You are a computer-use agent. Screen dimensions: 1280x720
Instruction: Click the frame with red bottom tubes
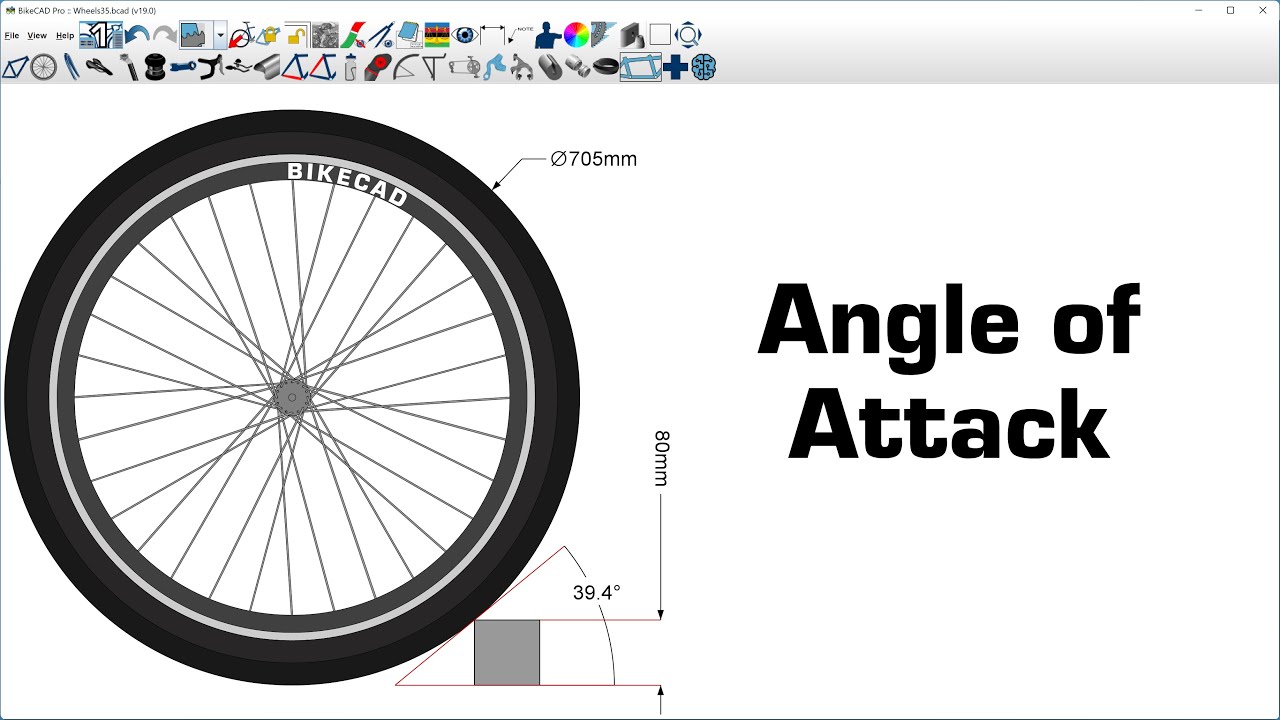[x=294, y=67]
